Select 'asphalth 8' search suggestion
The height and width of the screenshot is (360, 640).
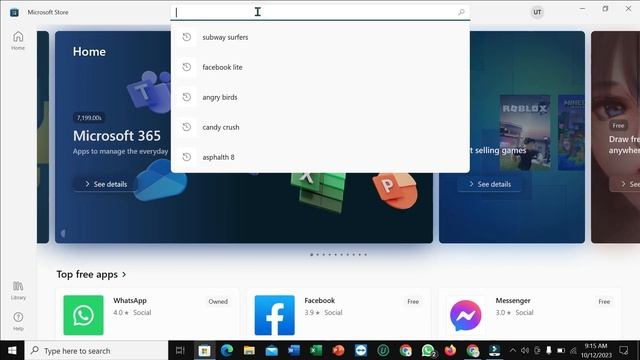click(x=320, y=157)
